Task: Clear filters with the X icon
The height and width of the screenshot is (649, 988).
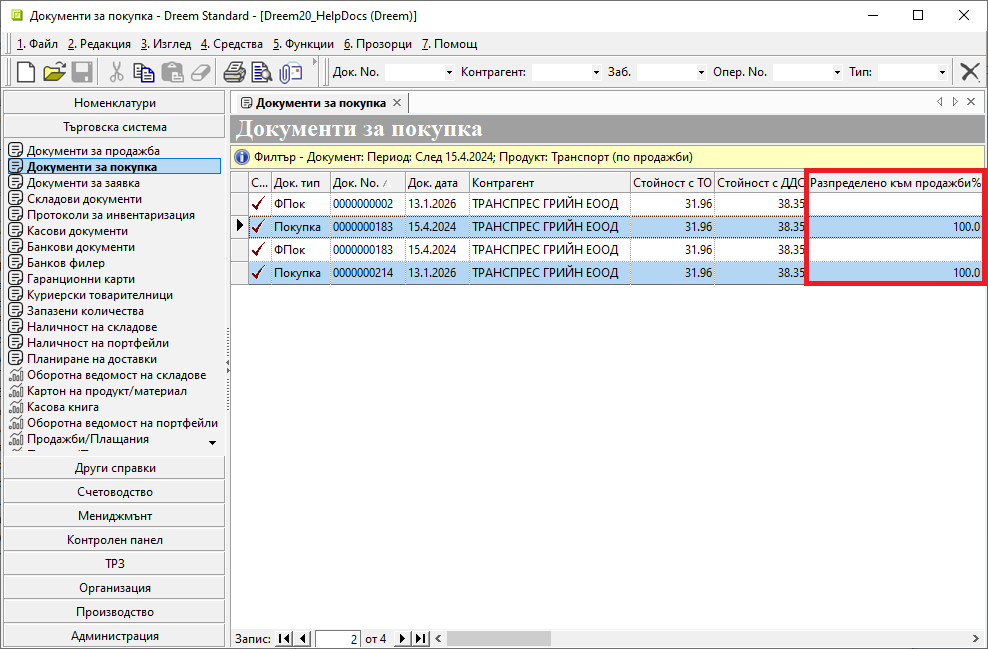Action: 969,72
